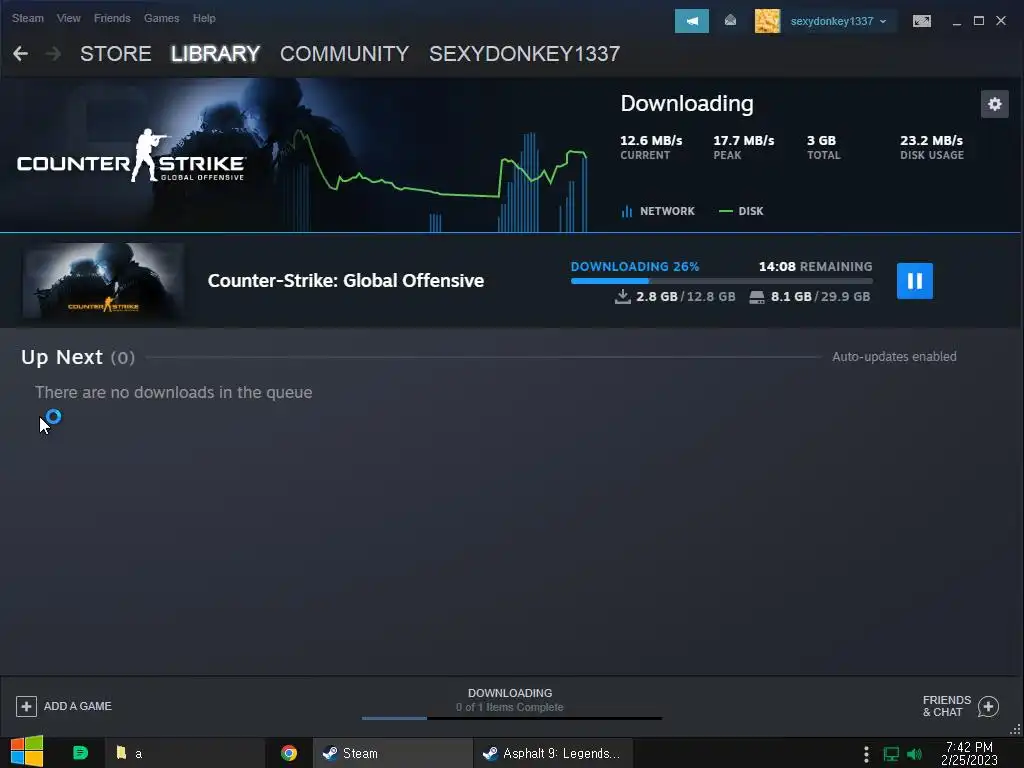Viewport: 1024px width, 768px height.
Task: Go to the COMMUNITY tab
Action: point(344,54)
